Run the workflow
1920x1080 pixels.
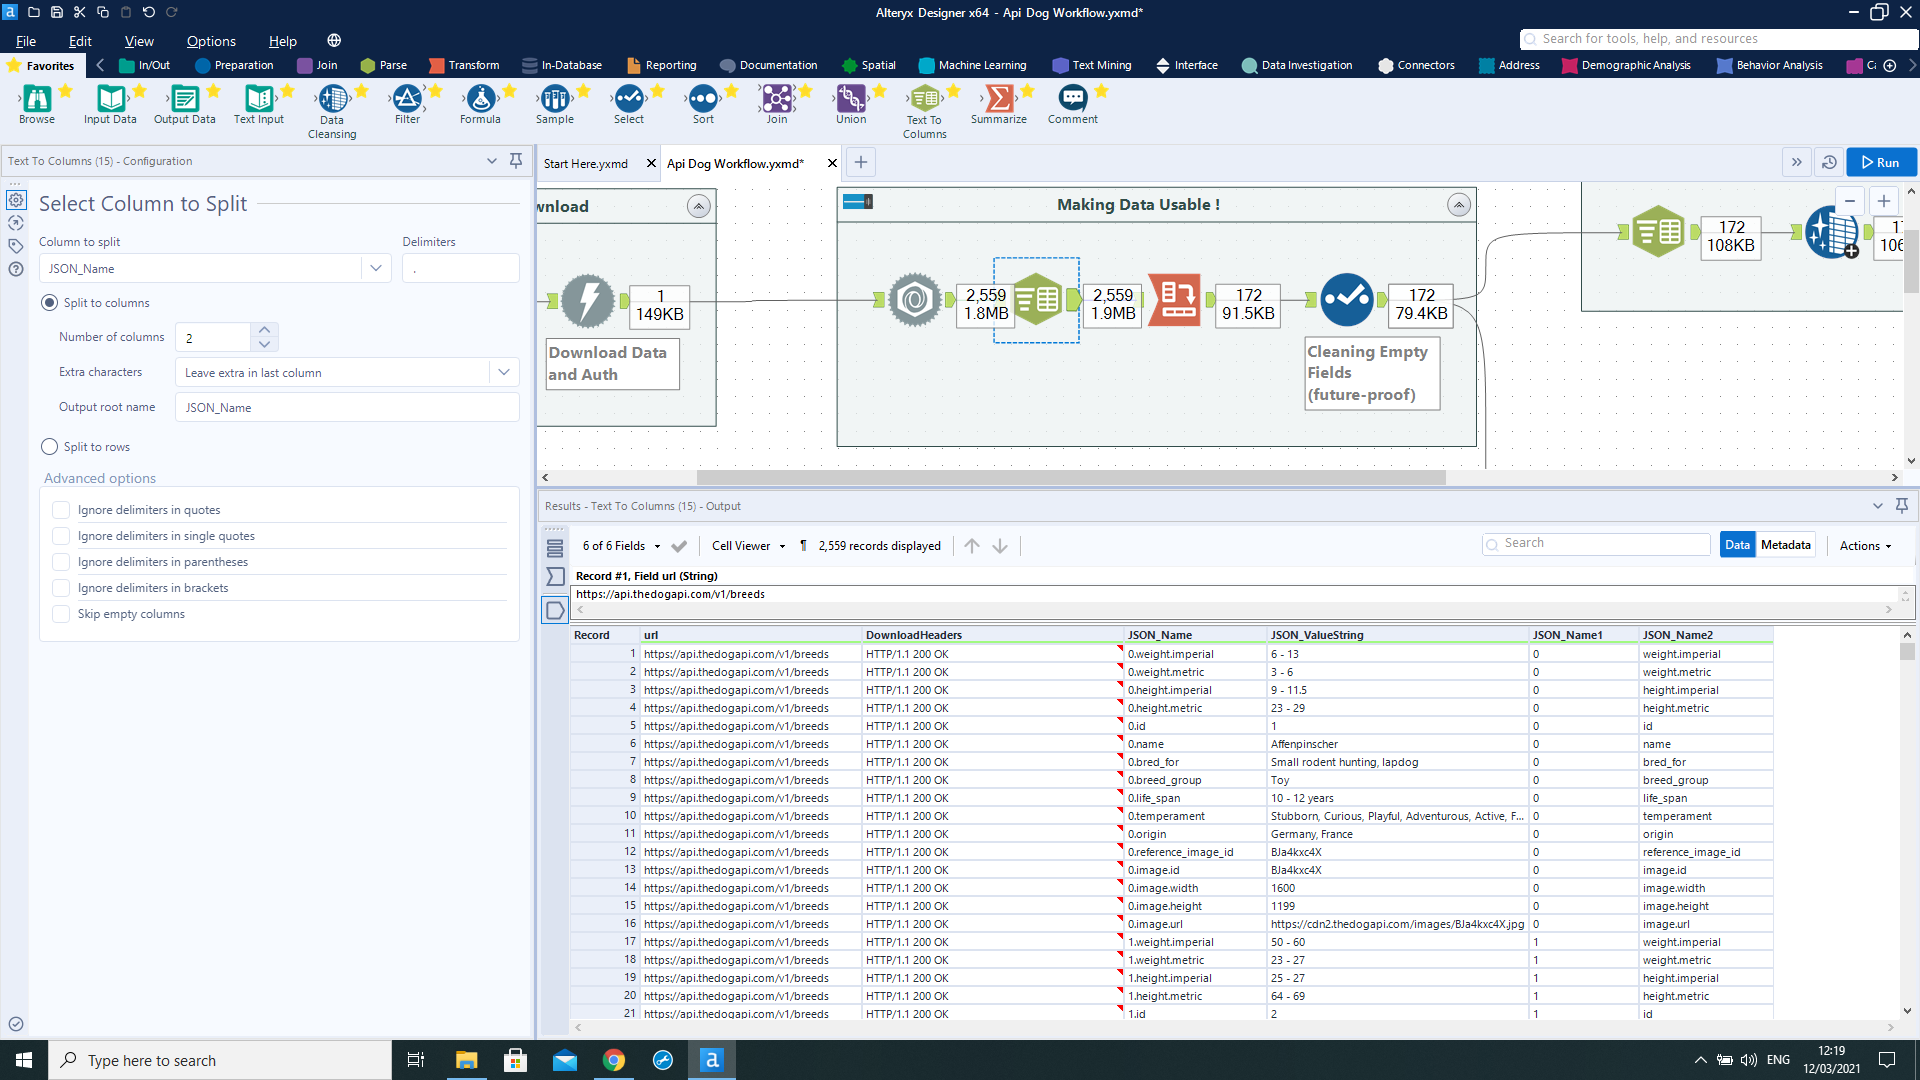click(1880, 162)
